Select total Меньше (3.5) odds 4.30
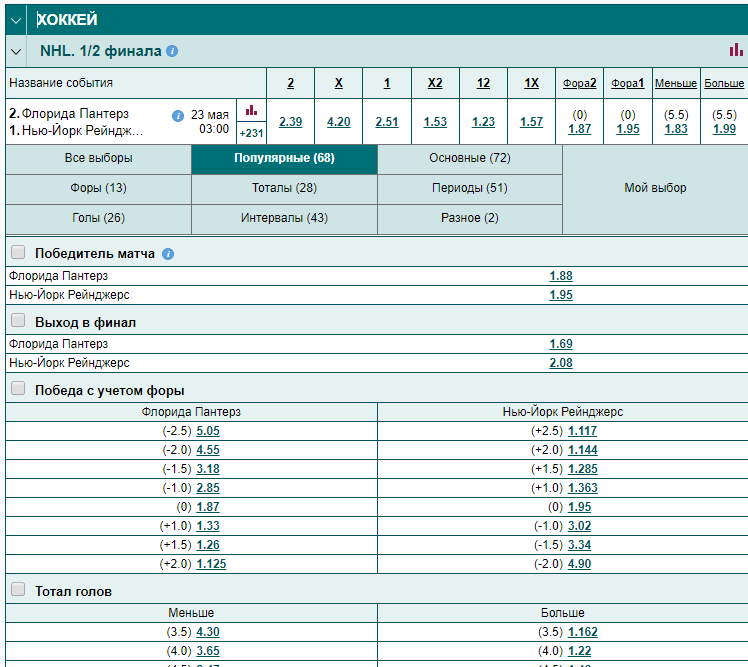The height and width of the screenshot is (667, 748). point(208,632)
